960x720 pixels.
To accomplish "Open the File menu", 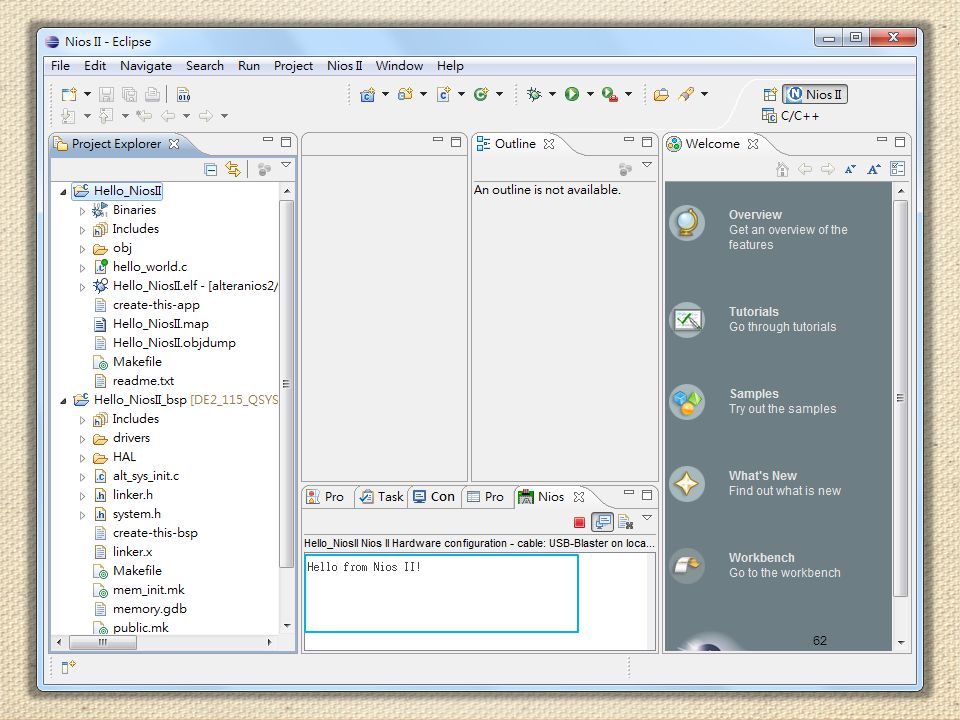I will click(60, 66).
